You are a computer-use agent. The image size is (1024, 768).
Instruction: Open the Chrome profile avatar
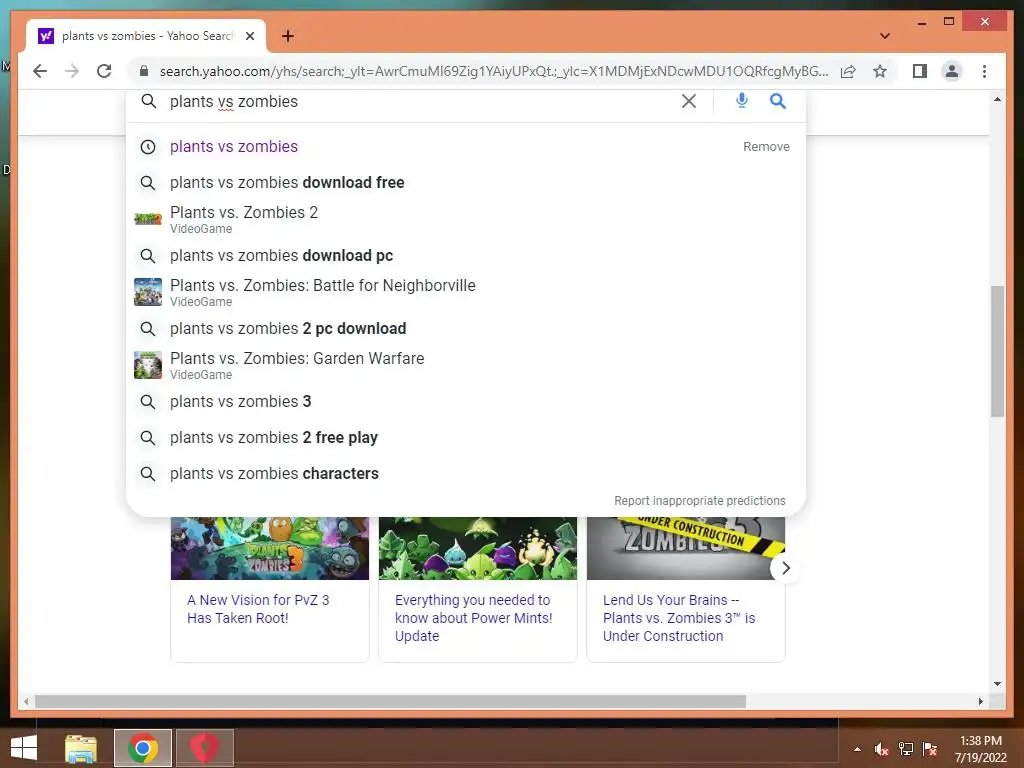[952, 71]
